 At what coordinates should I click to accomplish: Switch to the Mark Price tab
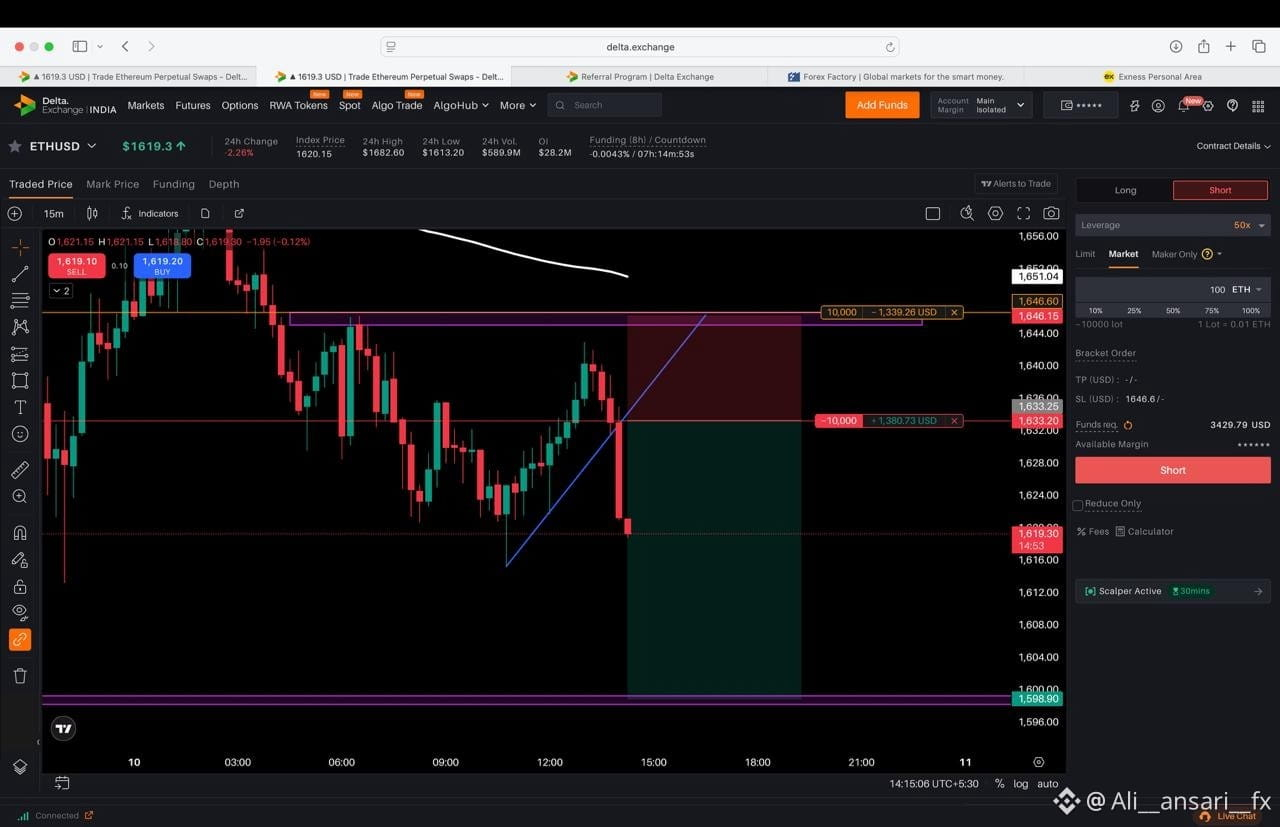(112, 184)
